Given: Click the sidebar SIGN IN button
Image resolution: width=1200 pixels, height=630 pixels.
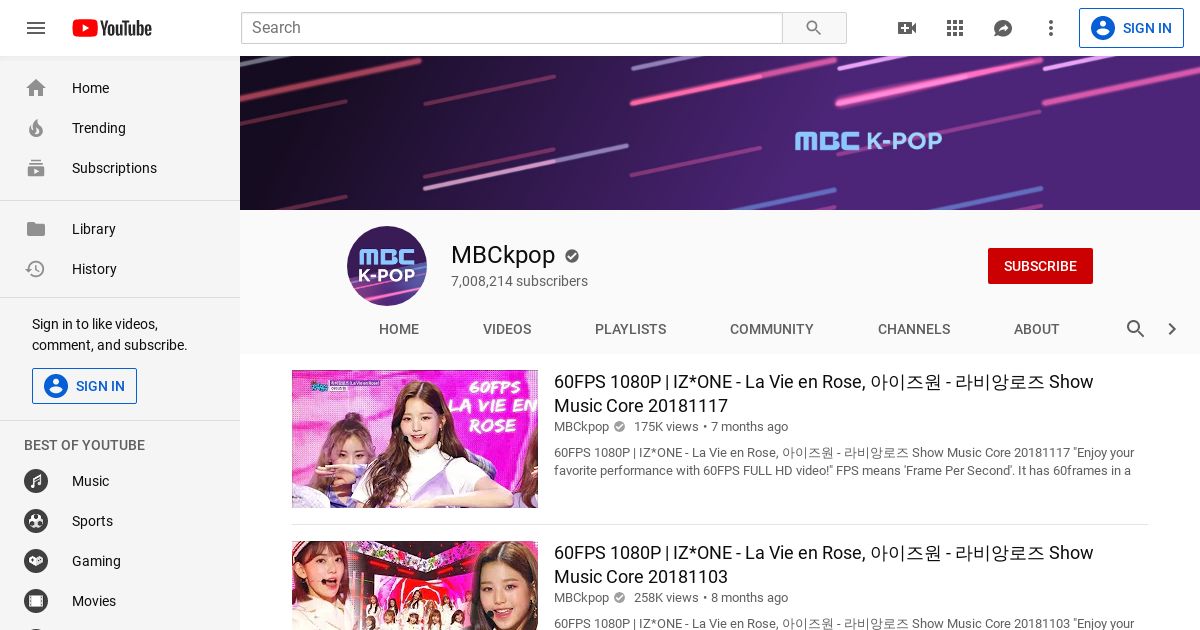Looking at the screenshot, I should [x=84, y=386].
